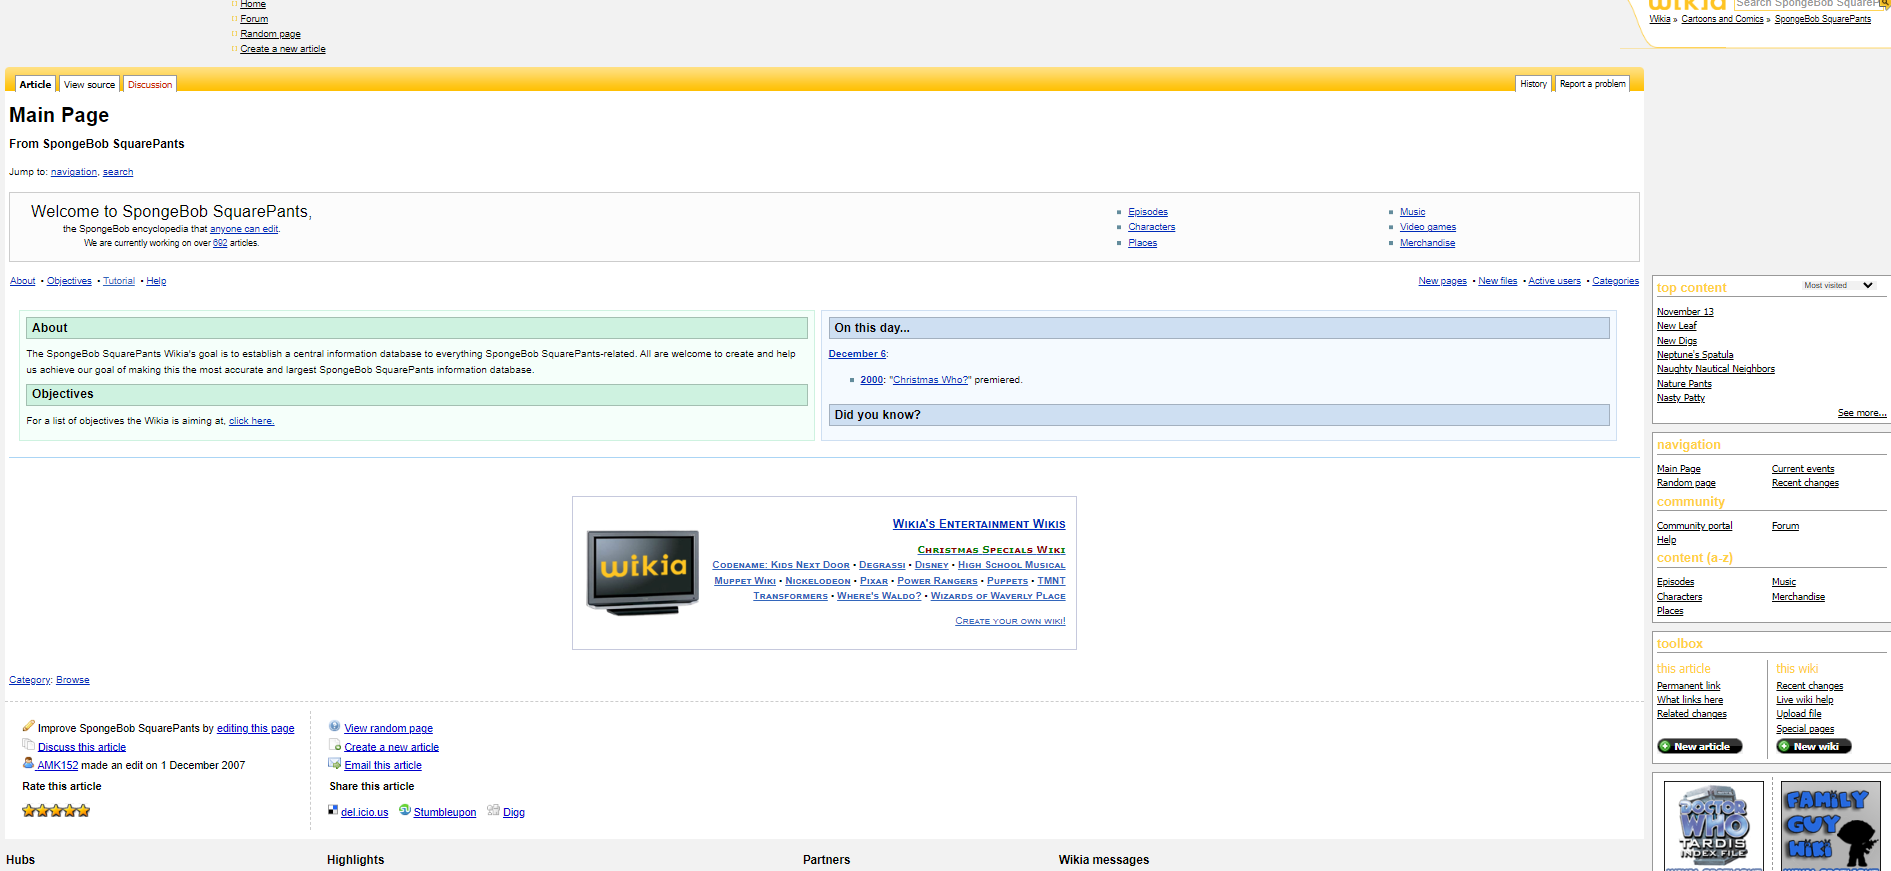
Task: Open the New pages link
Action: [1443, 281]
